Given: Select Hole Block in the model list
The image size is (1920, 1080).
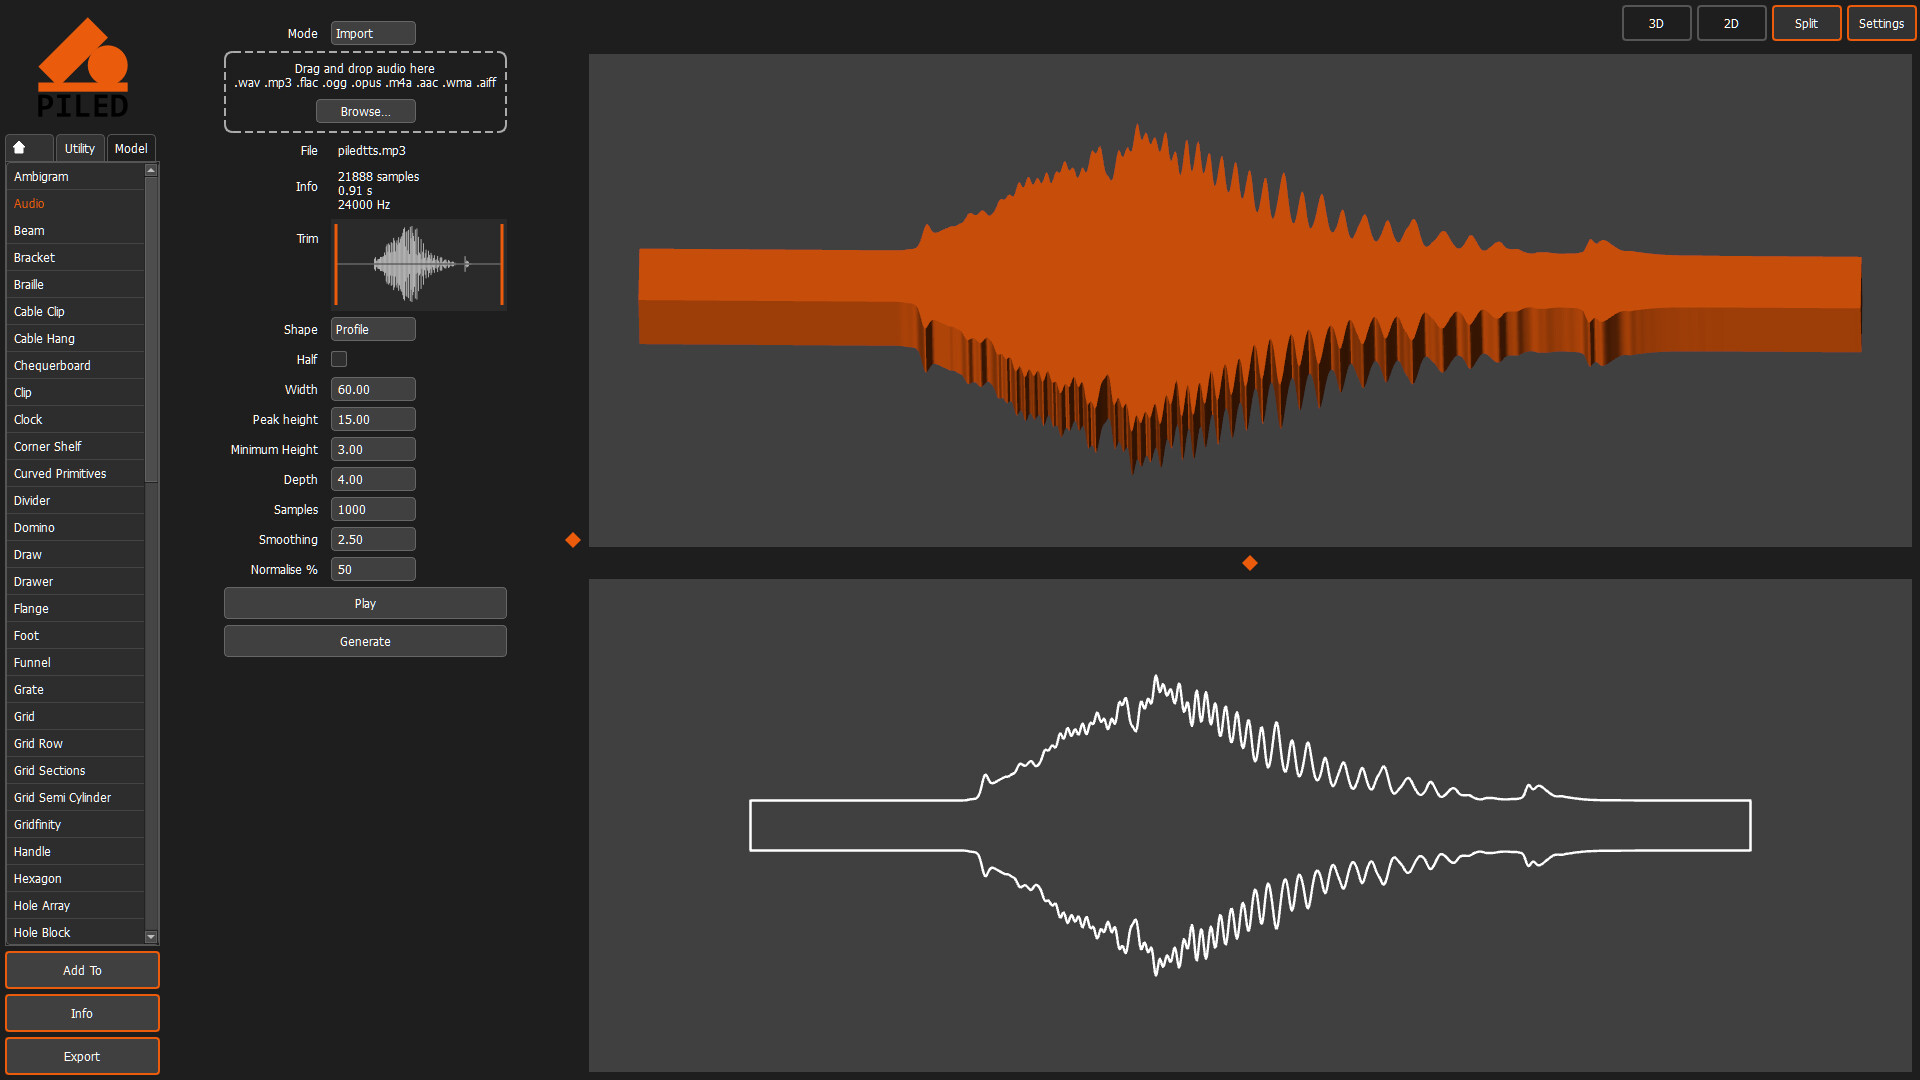Looking at the screenshot, I should pos(75,933).
